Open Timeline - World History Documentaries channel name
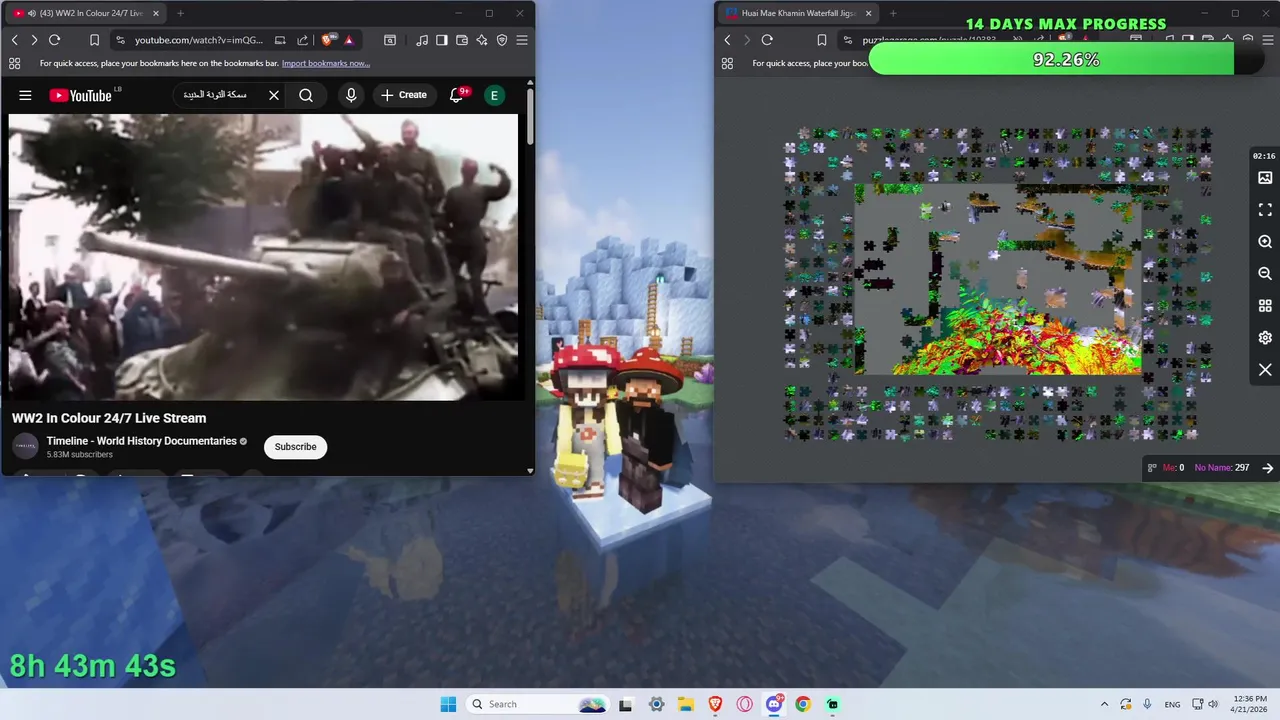1280x720 pixels. coord(141,441)
